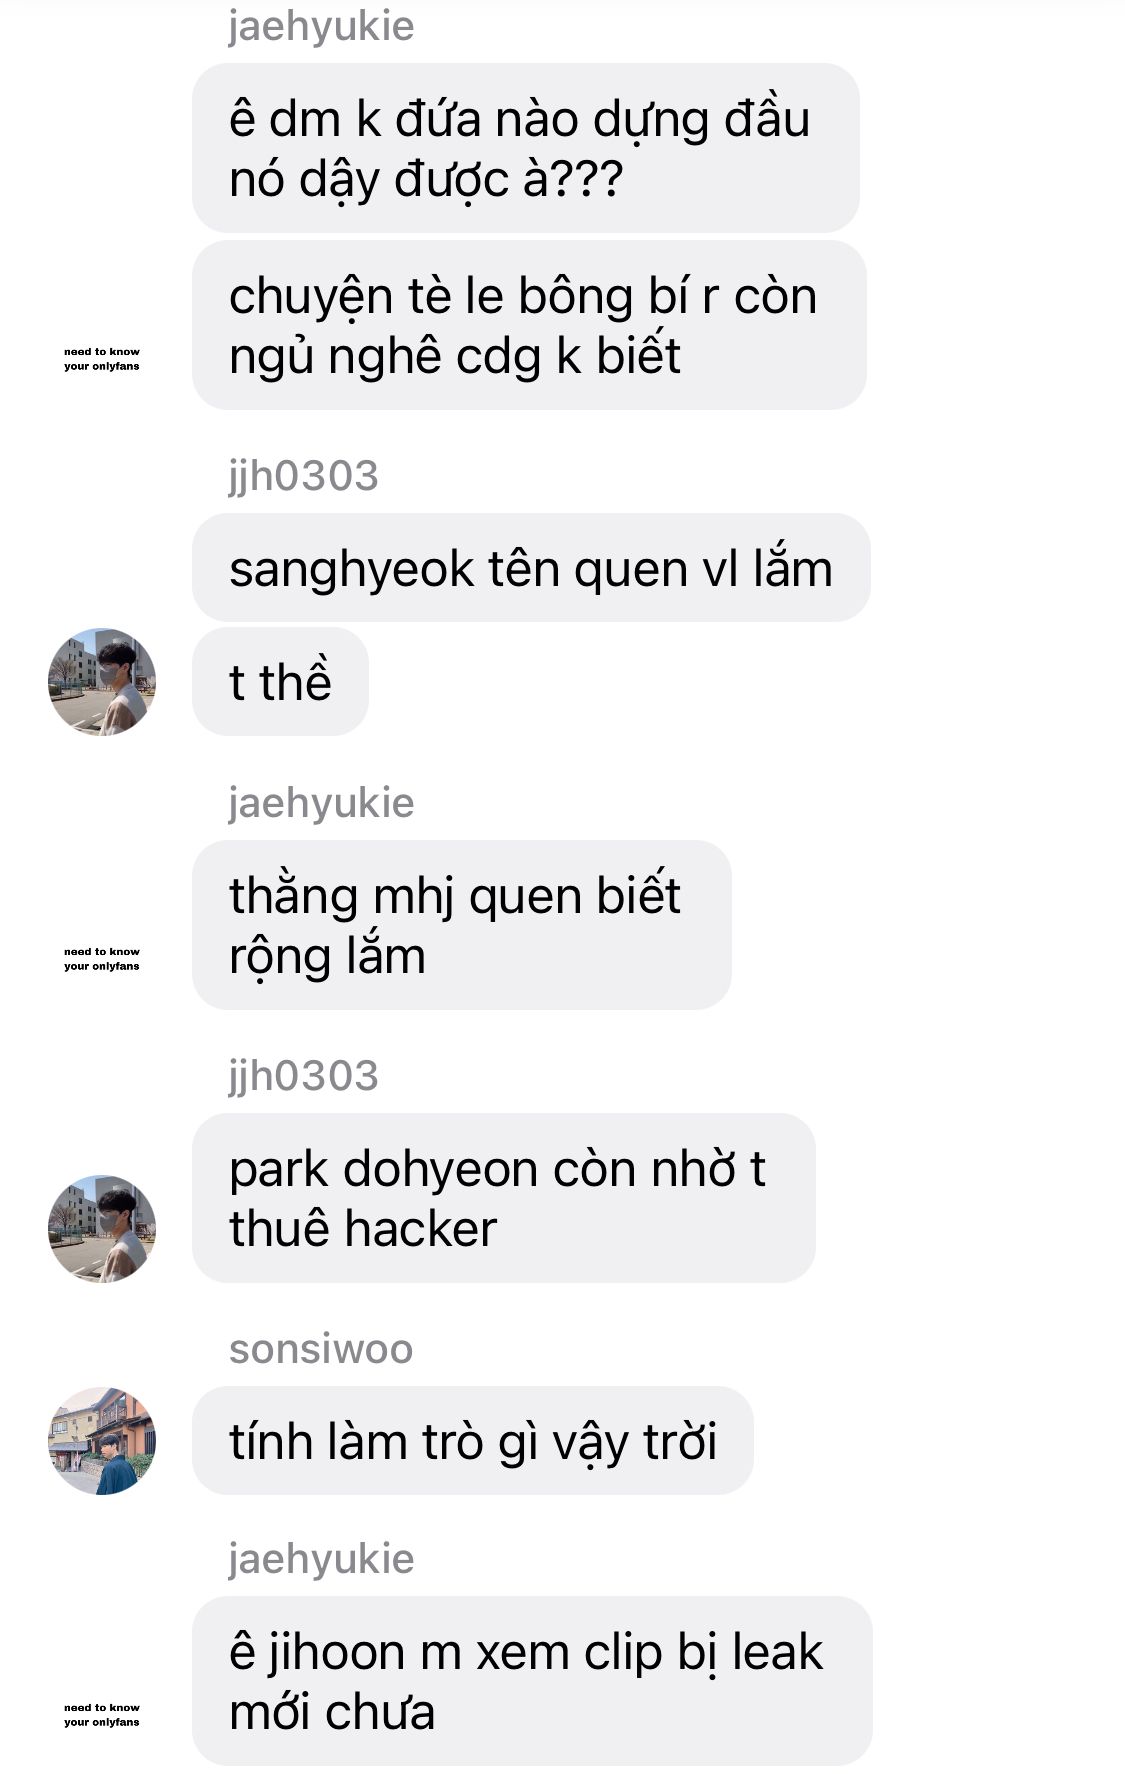The image size is (1125, 1774).
Task: Open jjh0303 avatar beside "t thề"
Action: pos(102,682)
